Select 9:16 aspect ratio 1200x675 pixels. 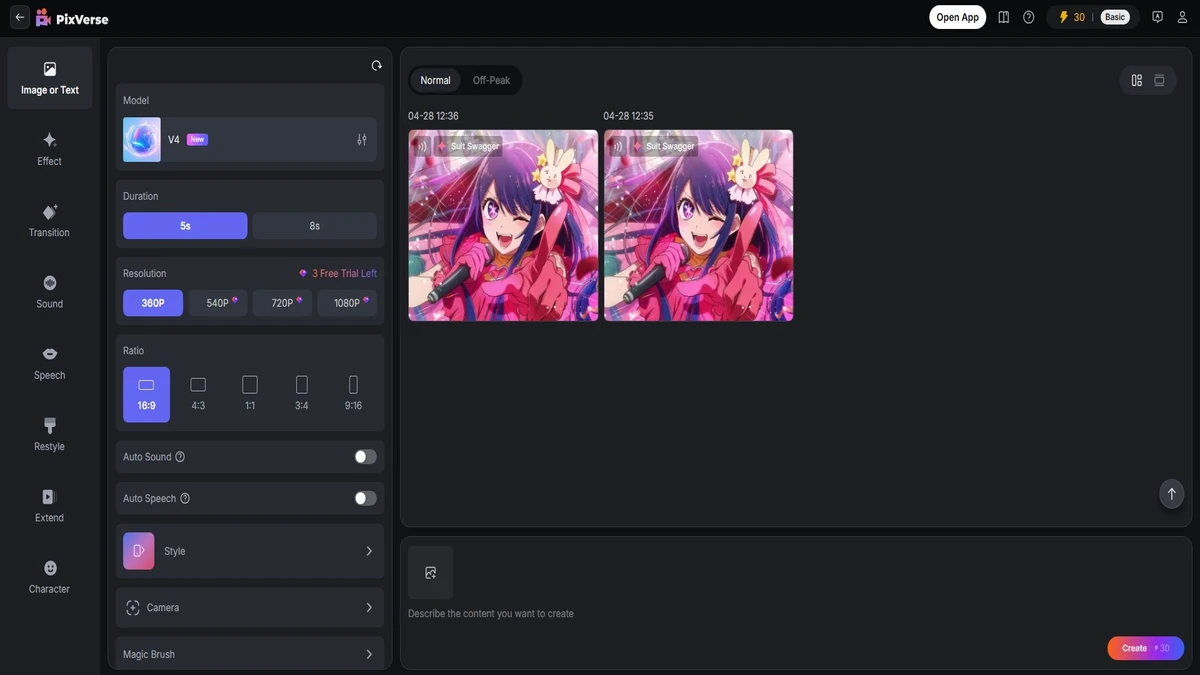[353, 395]
